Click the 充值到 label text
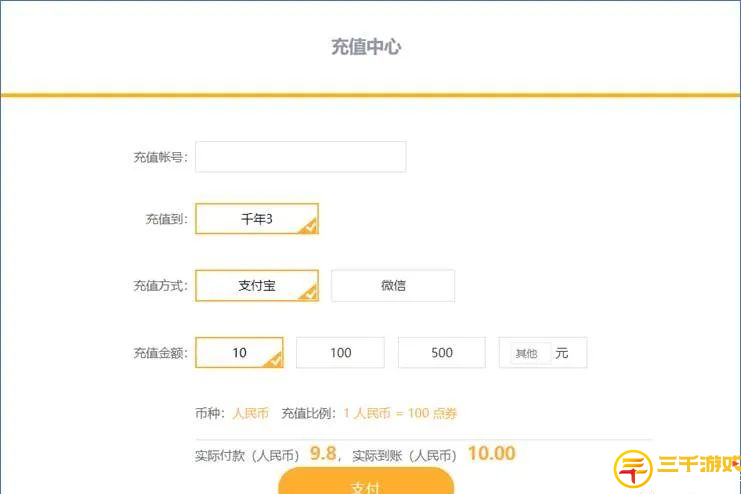This screenshot has width=747, height=494. [x=167, y=219]
